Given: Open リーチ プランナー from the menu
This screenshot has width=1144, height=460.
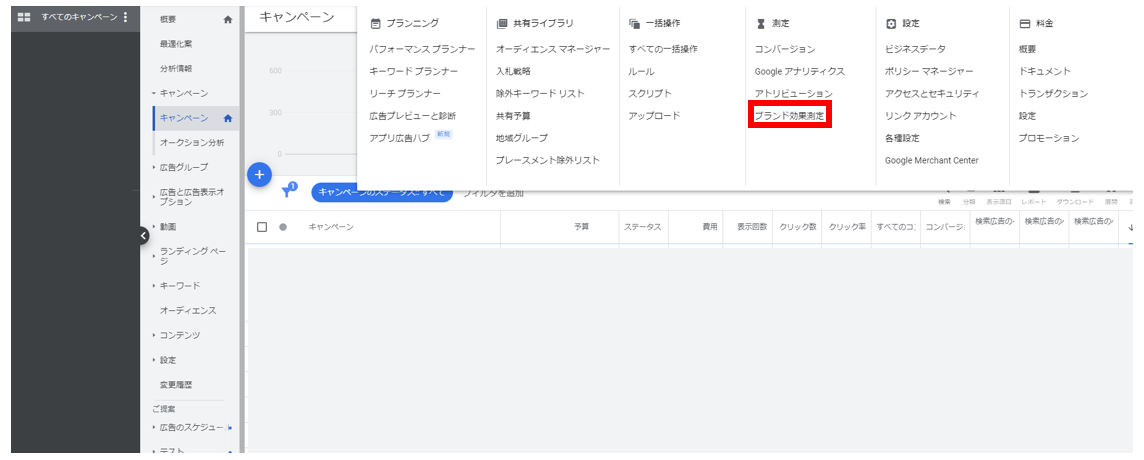Looking at the screenshot, I should point(405,93).
